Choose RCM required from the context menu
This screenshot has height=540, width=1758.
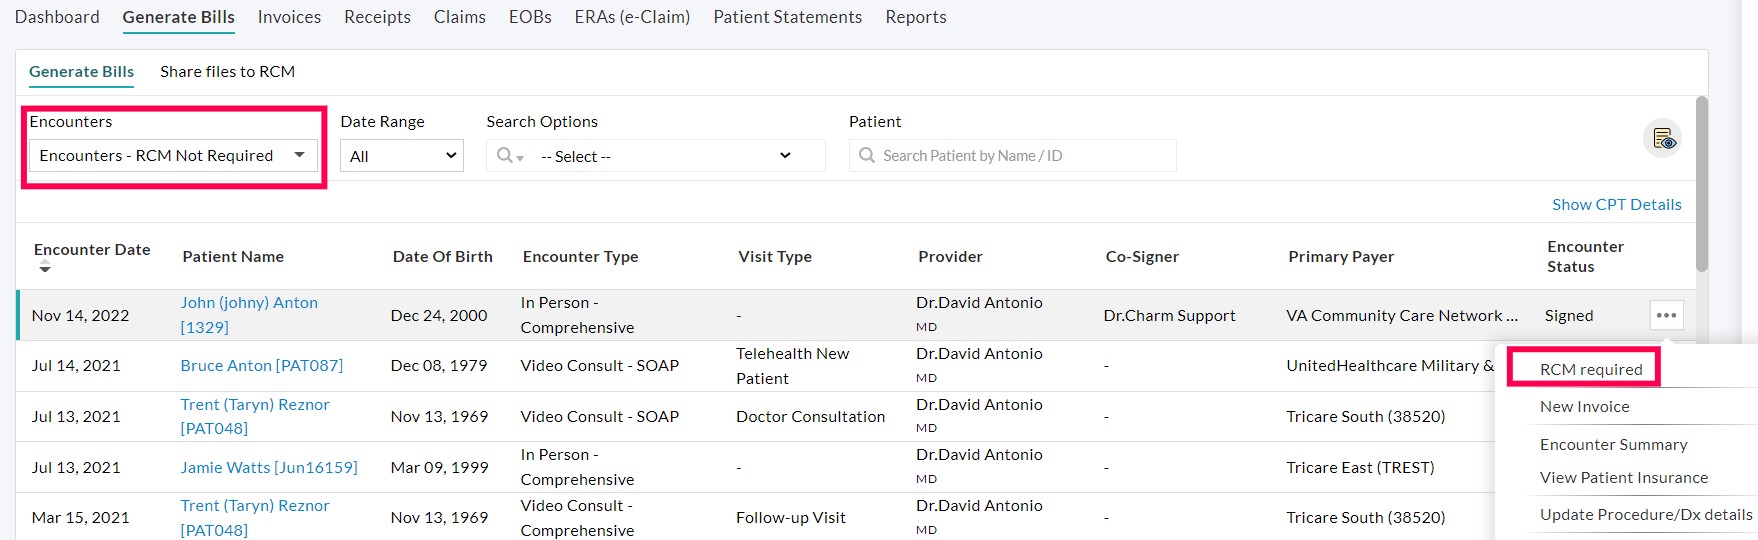point(1591,369)
